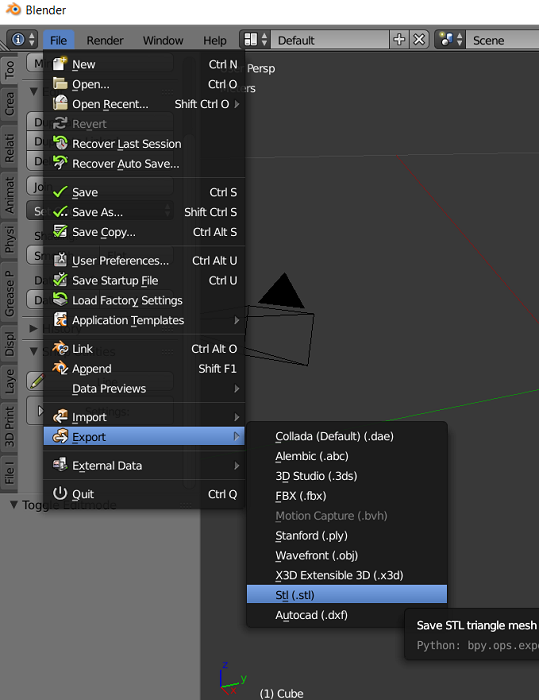Click the Quit power icon
This screenshot has width=539, height=700.
(x=60, y=494)
